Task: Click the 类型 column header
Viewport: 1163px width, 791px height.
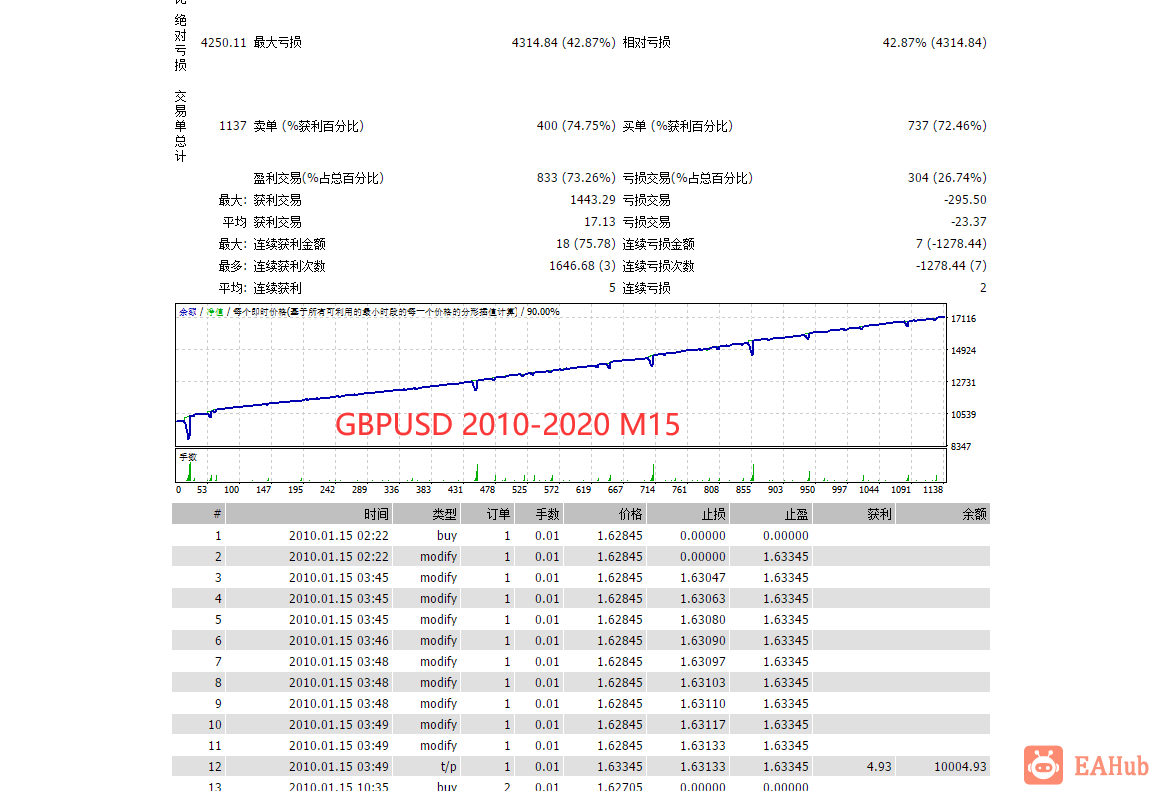Action: (x=426, y=514)
